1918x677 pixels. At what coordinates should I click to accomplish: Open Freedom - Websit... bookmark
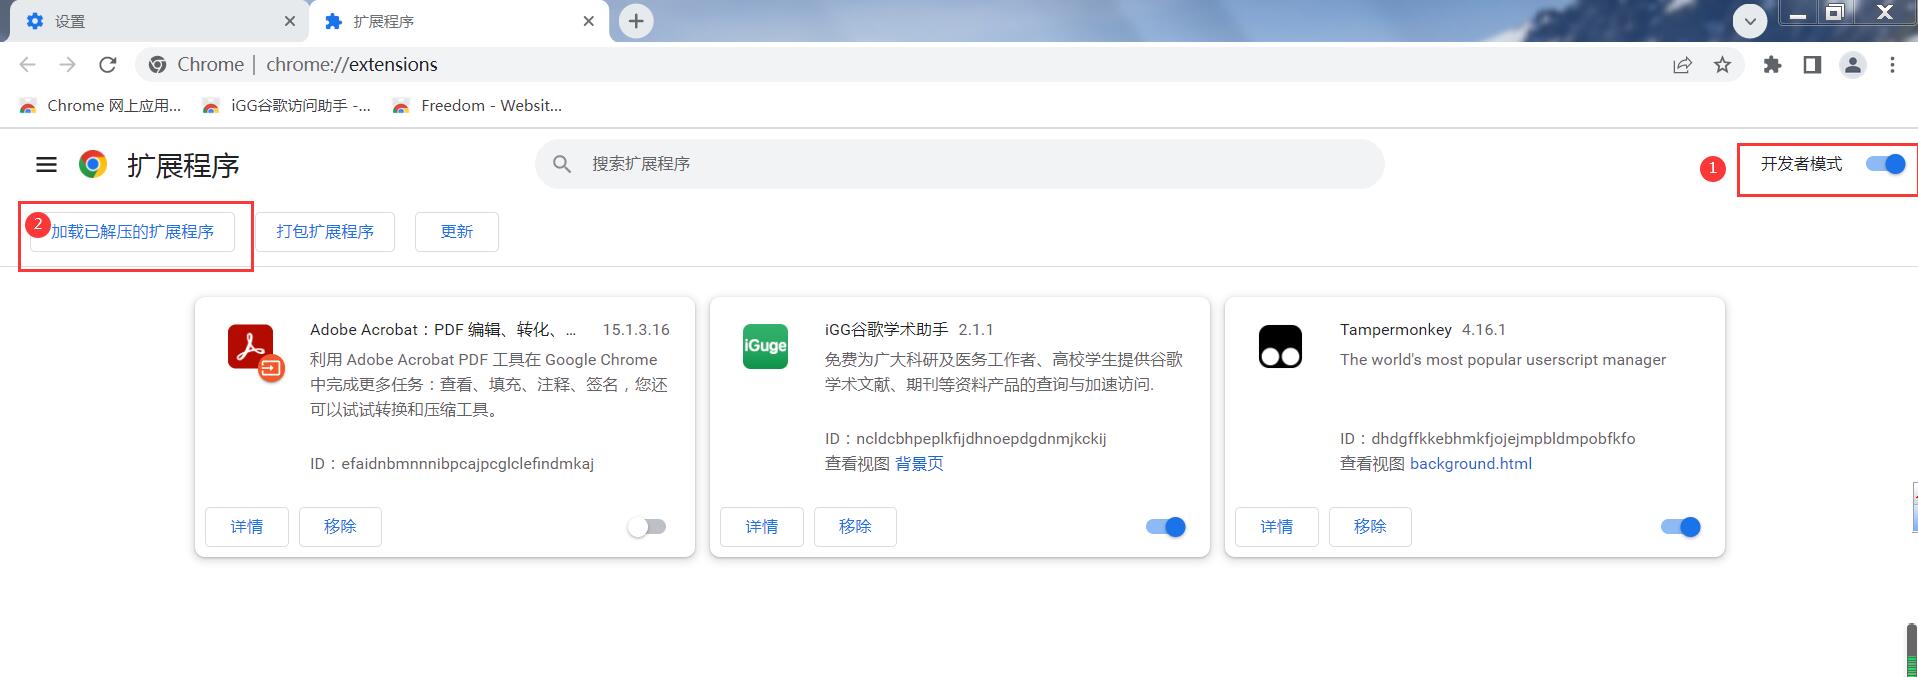[x=477, y=106]
